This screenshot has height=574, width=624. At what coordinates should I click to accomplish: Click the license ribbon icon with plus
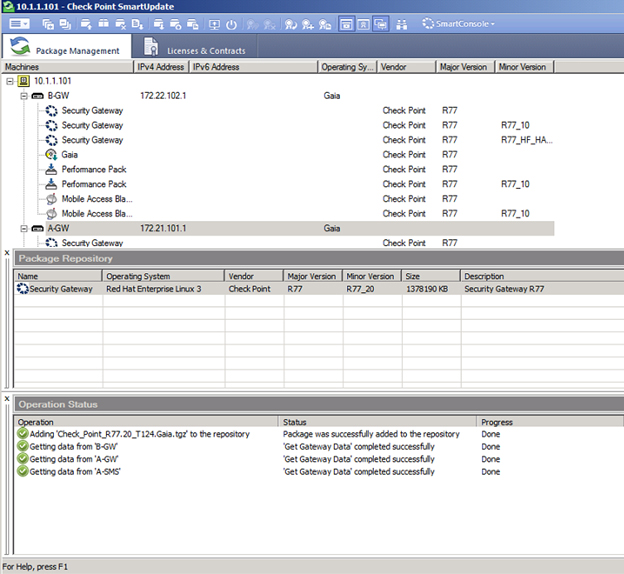(x=308, y=24)
